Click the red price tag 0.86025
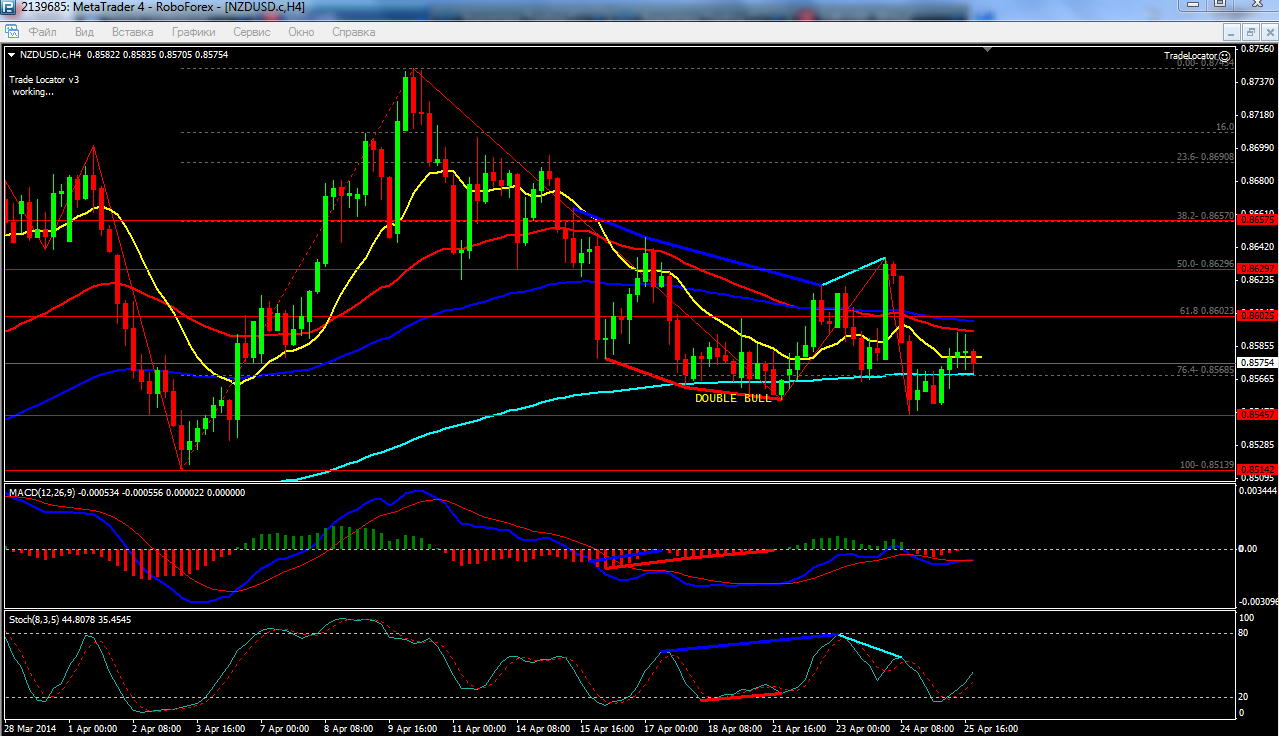 [1257, 316]
